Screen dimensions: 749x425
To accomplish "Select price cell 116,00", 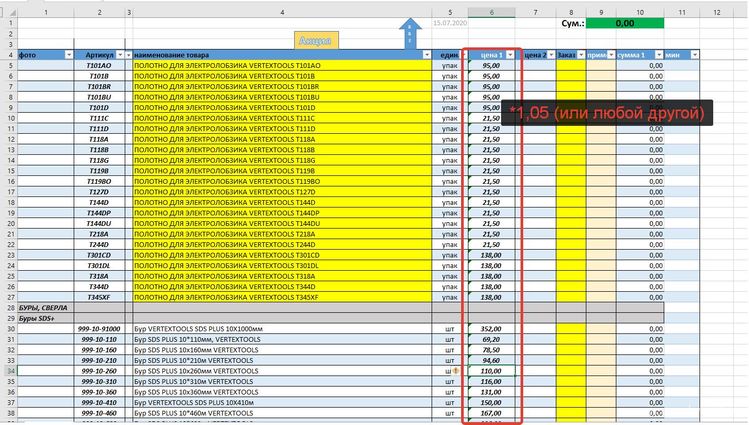I will coord(492,381).
